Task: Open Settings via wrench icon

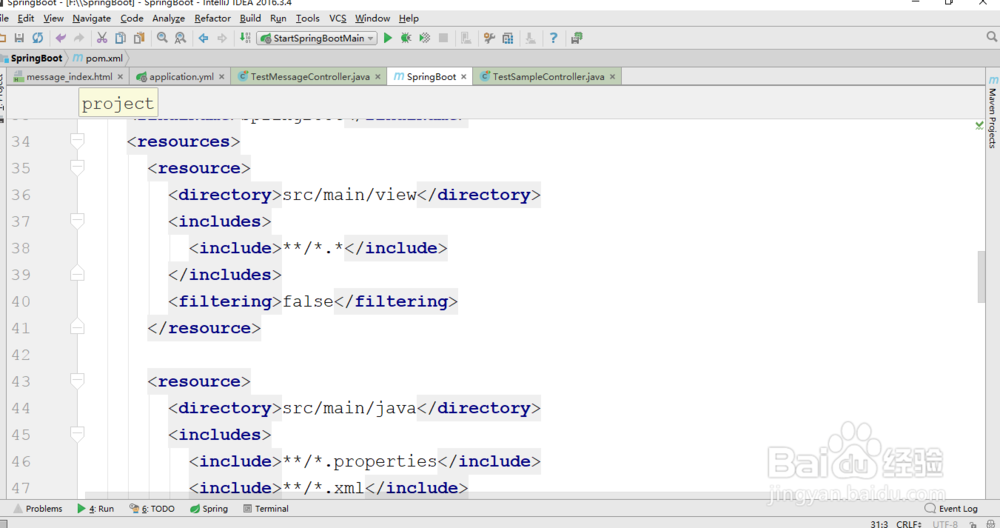Action: point(489,38)
